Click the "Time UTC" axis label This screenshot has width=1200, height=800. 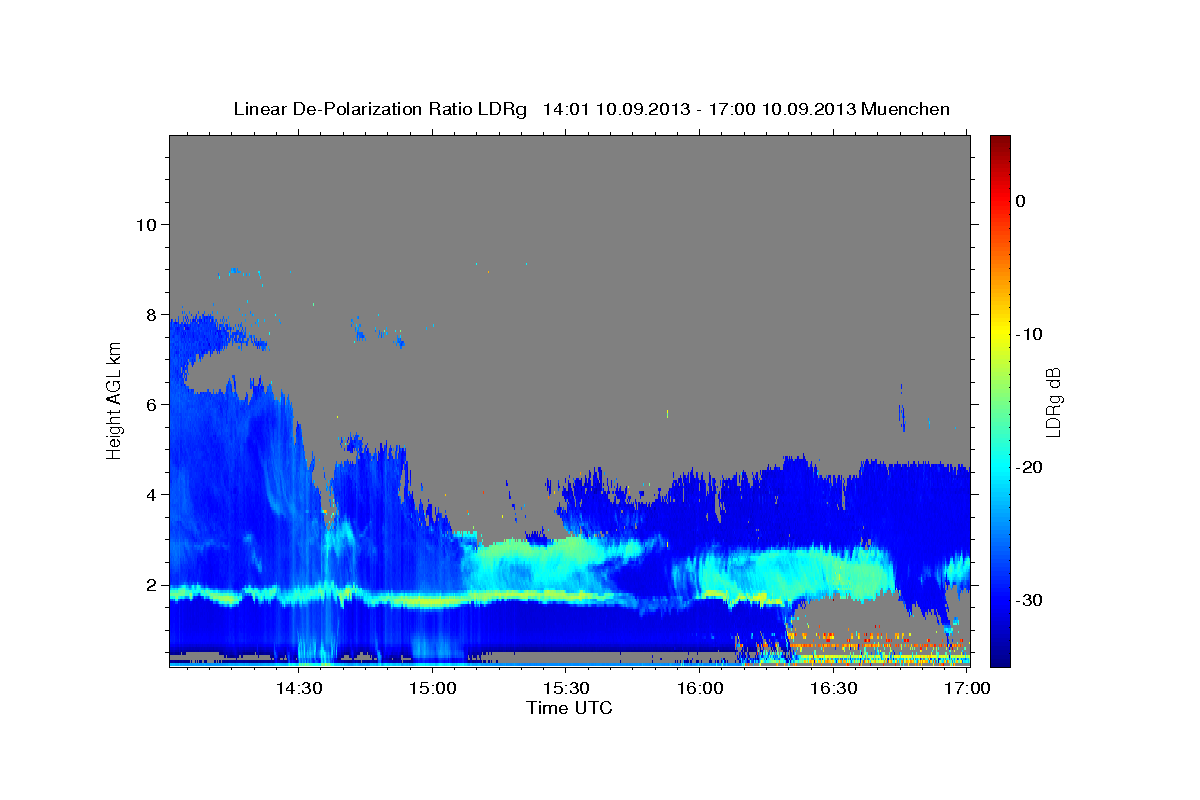coord(569,708)
